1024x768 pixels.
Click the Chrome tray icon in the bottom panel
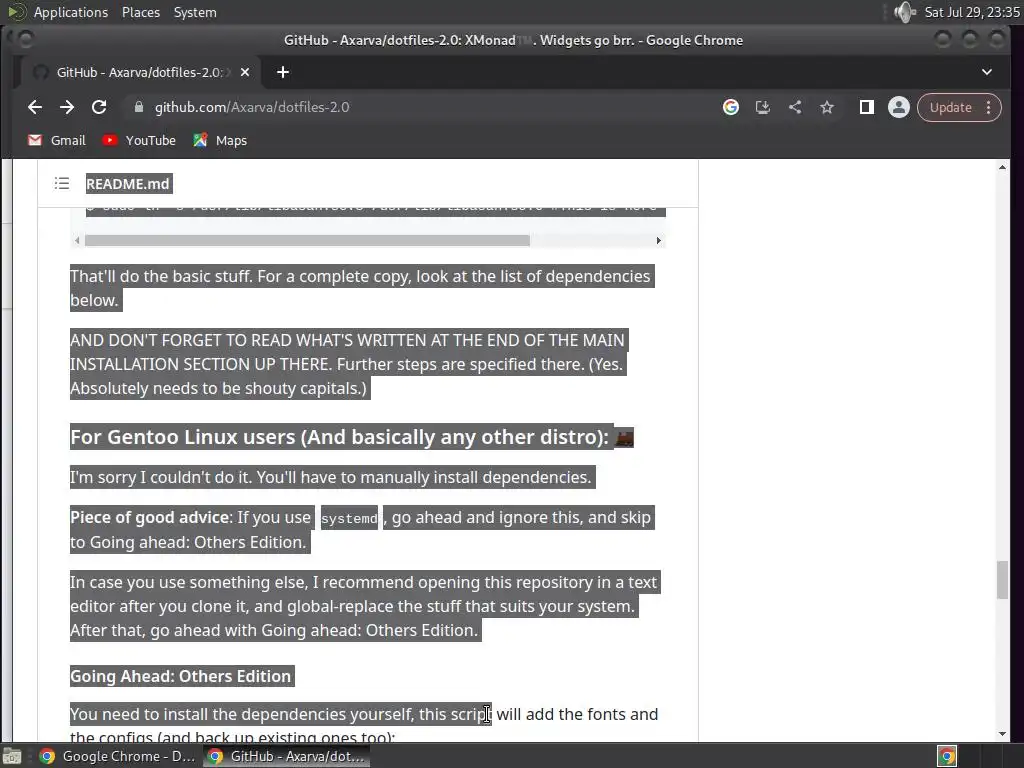[947, 756]
